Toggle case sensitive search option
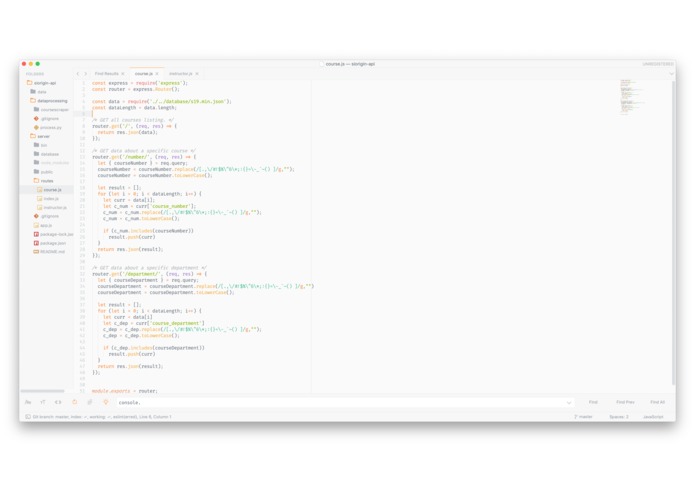 point(43,402)
